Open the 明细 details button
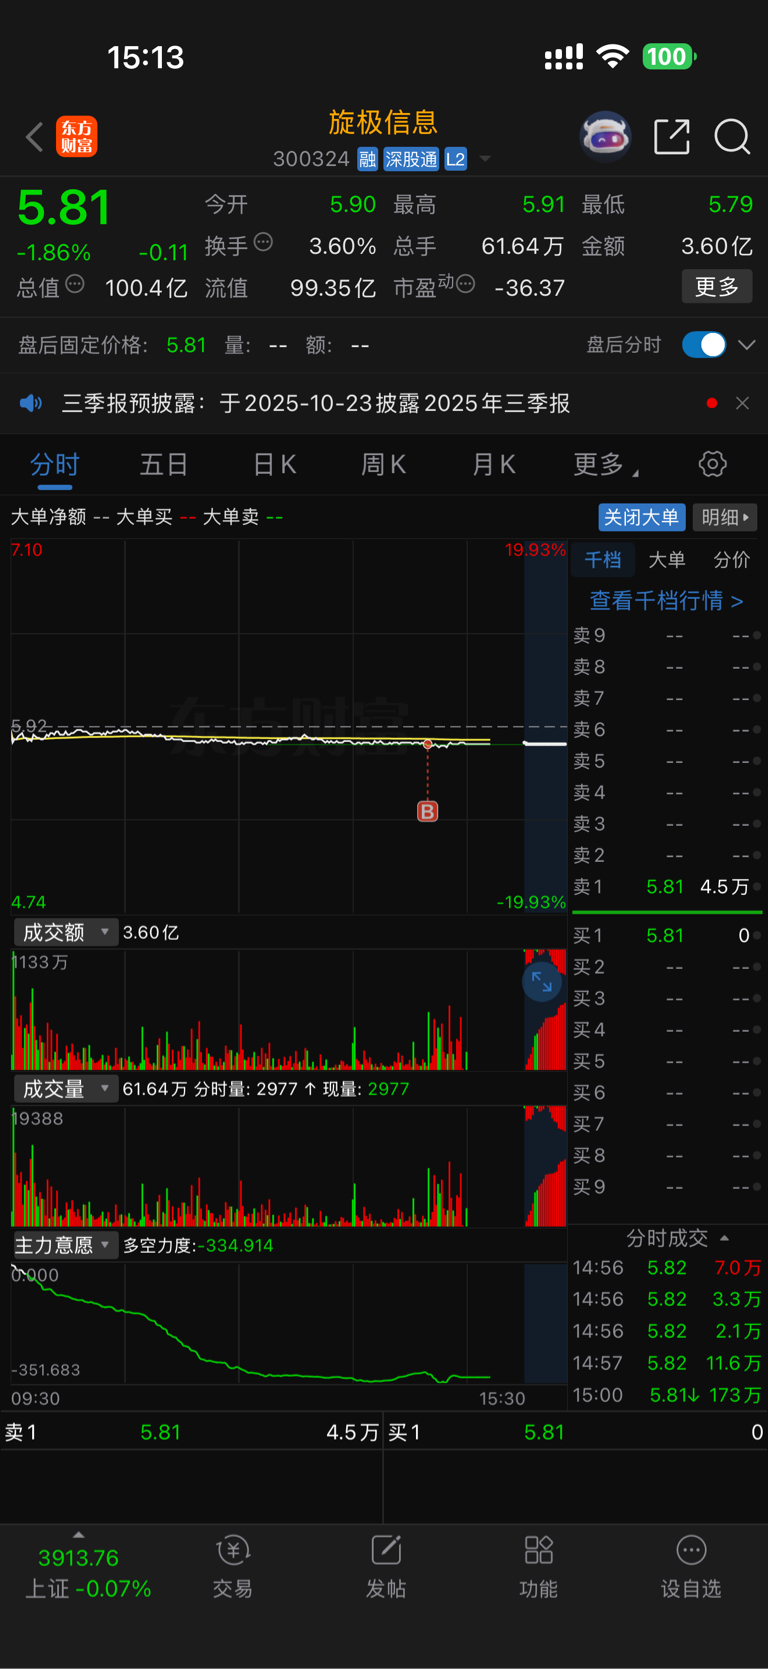The width and height of the screenshot is (768, 1669). (x=725, y=517)
